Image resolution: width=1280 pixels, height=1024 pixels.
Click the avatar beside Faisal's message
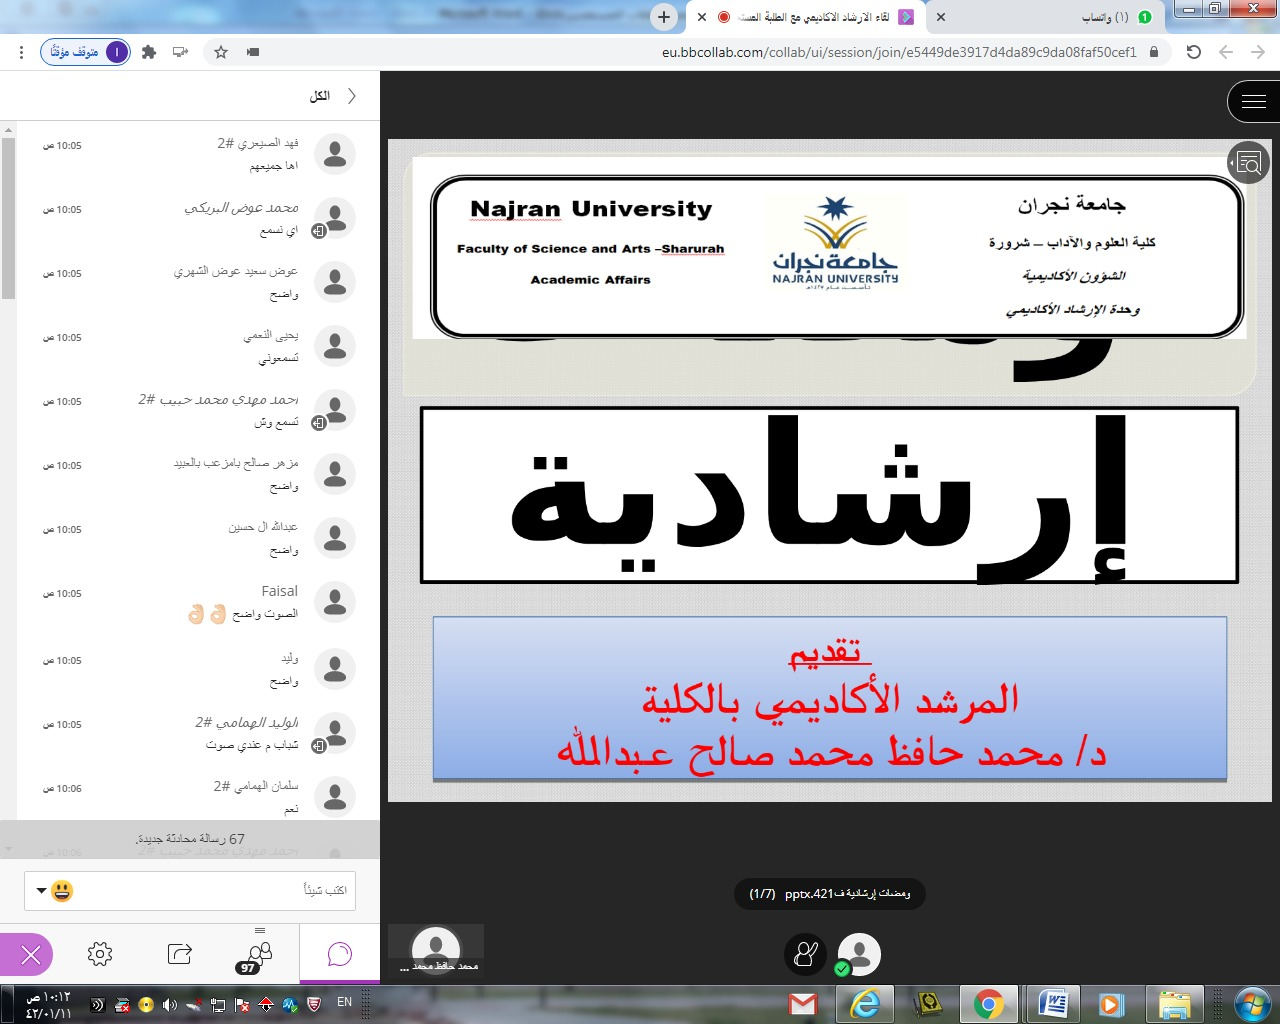[335, 602]
